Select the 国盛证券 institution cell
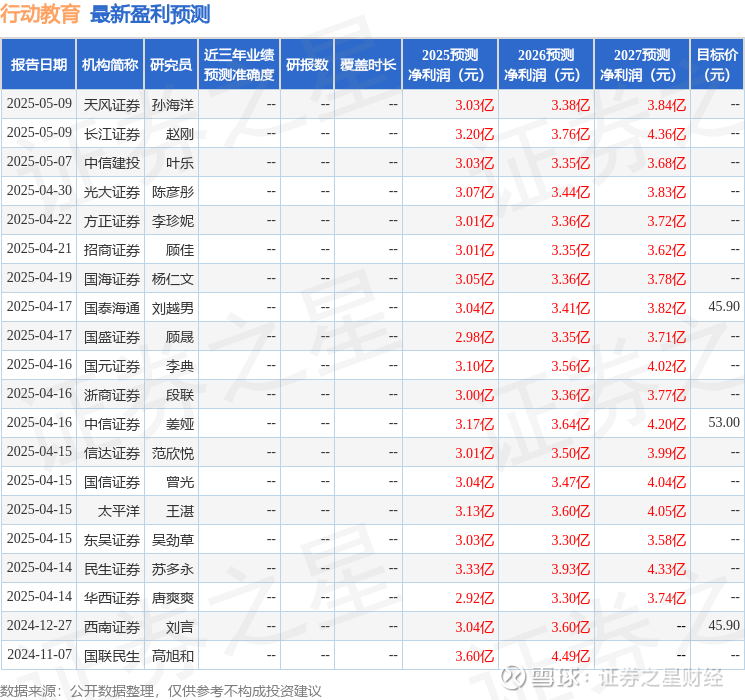 [x=112, y=337]
